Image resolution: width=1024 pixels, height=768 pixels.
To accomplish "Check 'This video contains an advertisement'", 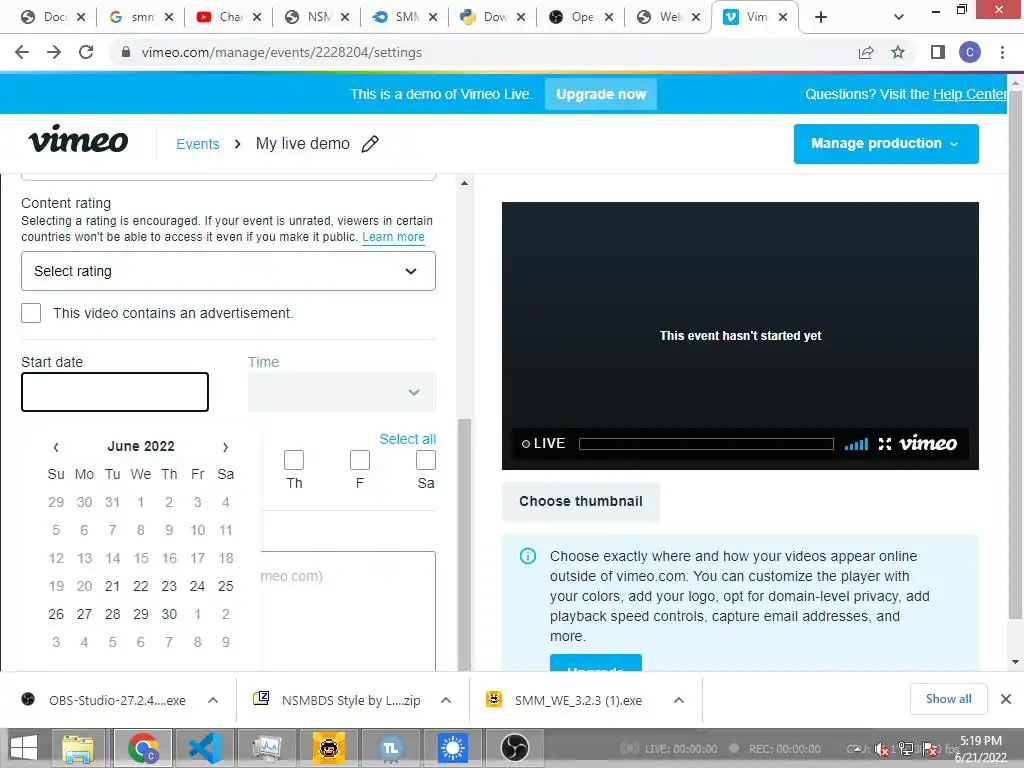I will coord(31,313).
